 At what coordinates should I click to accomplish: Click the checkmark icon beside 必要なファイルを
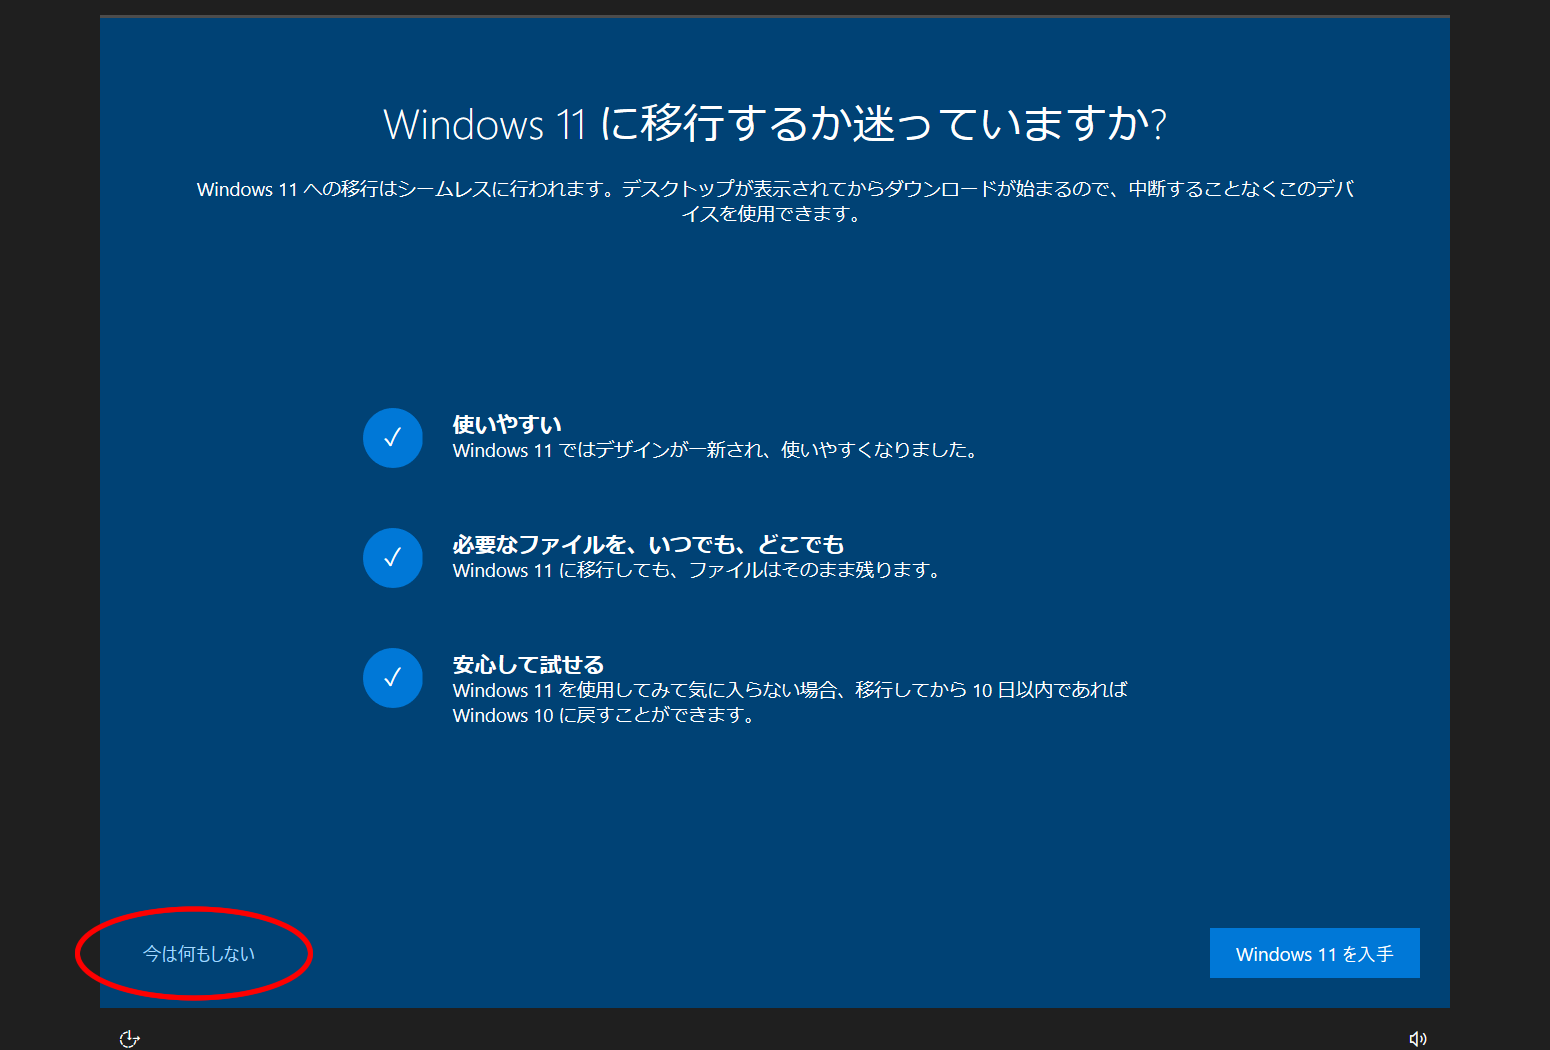[393, 558]
